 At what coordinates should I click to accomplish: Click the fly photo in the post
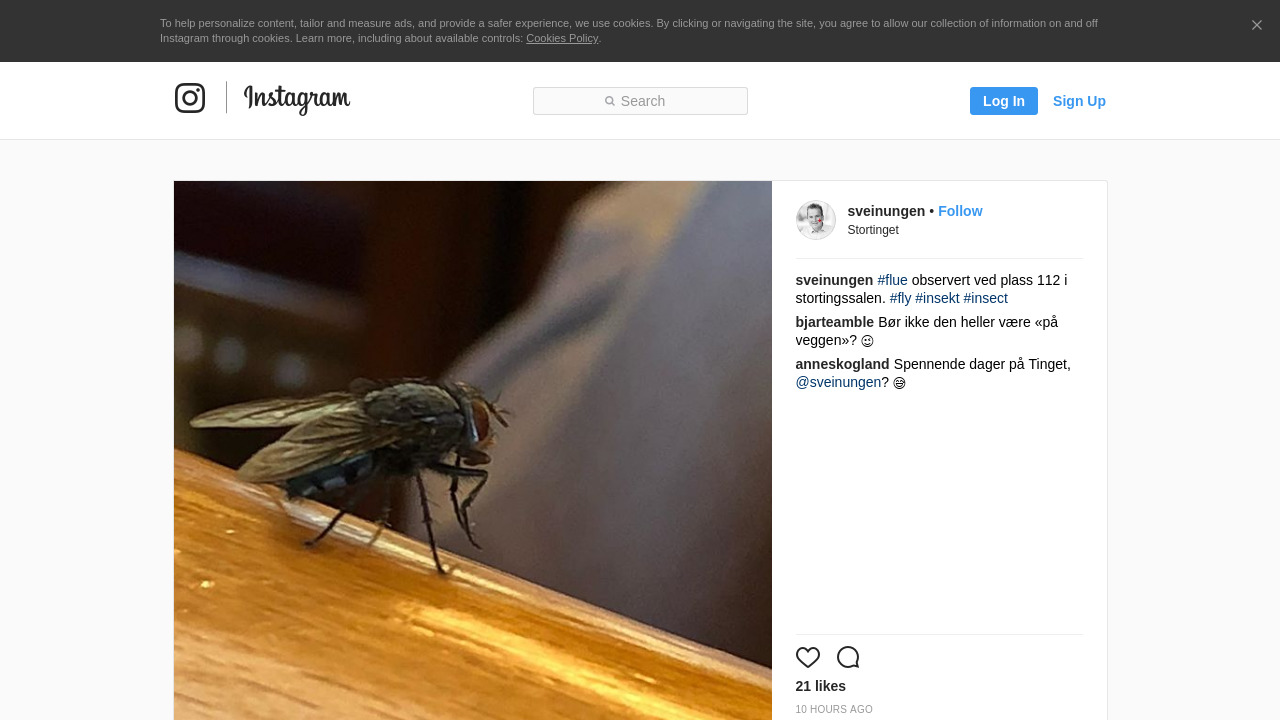(x=472, y=450)
